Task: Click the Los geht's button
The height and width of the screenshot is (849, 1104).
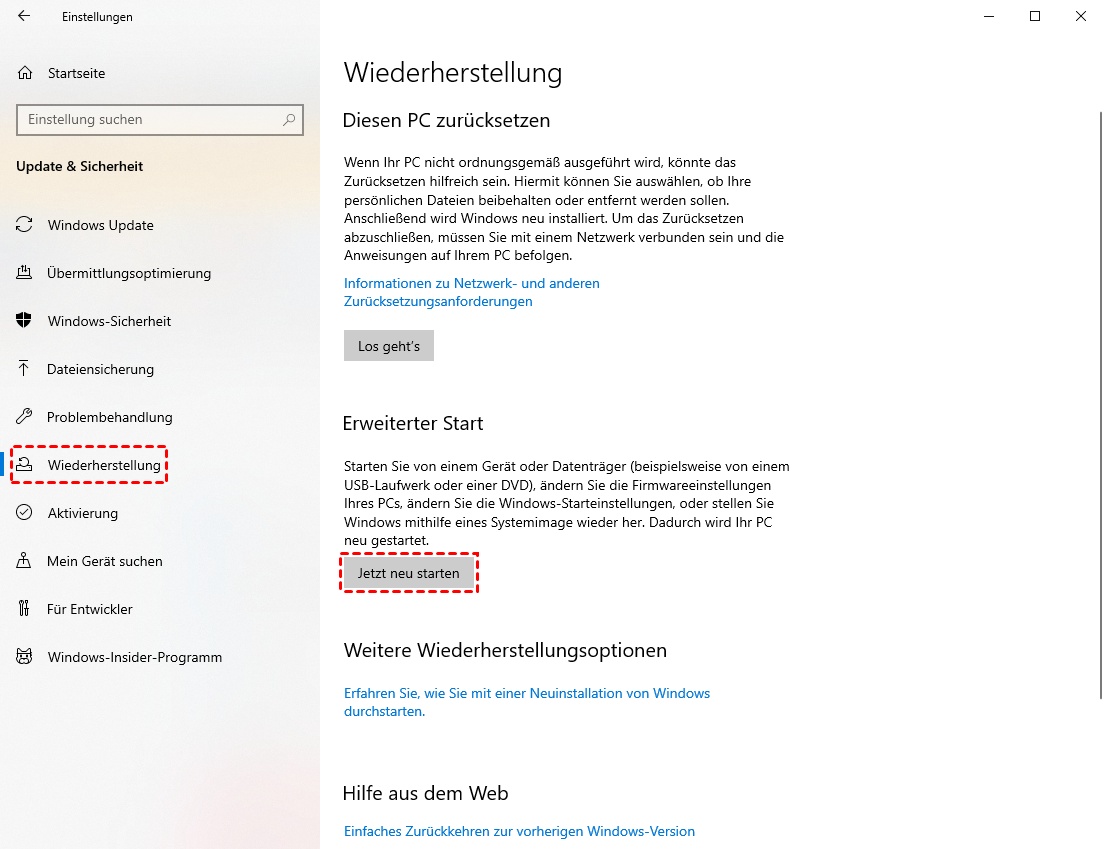Action: pyautogui.click(x=389, y=346)
